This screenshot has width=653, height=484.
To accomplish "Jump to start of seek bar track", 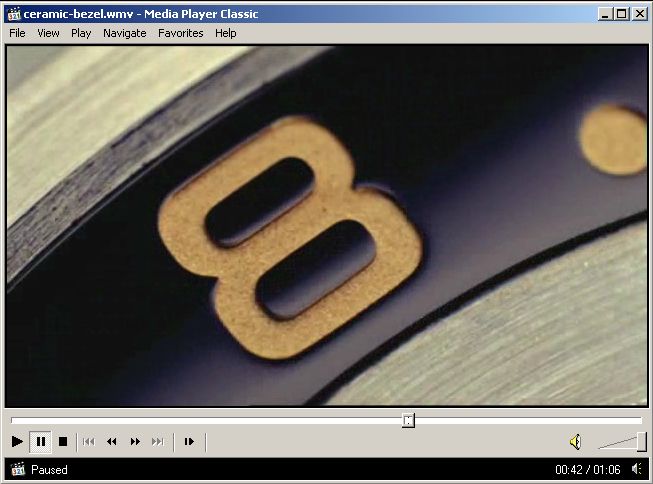I will pos(12,420).
